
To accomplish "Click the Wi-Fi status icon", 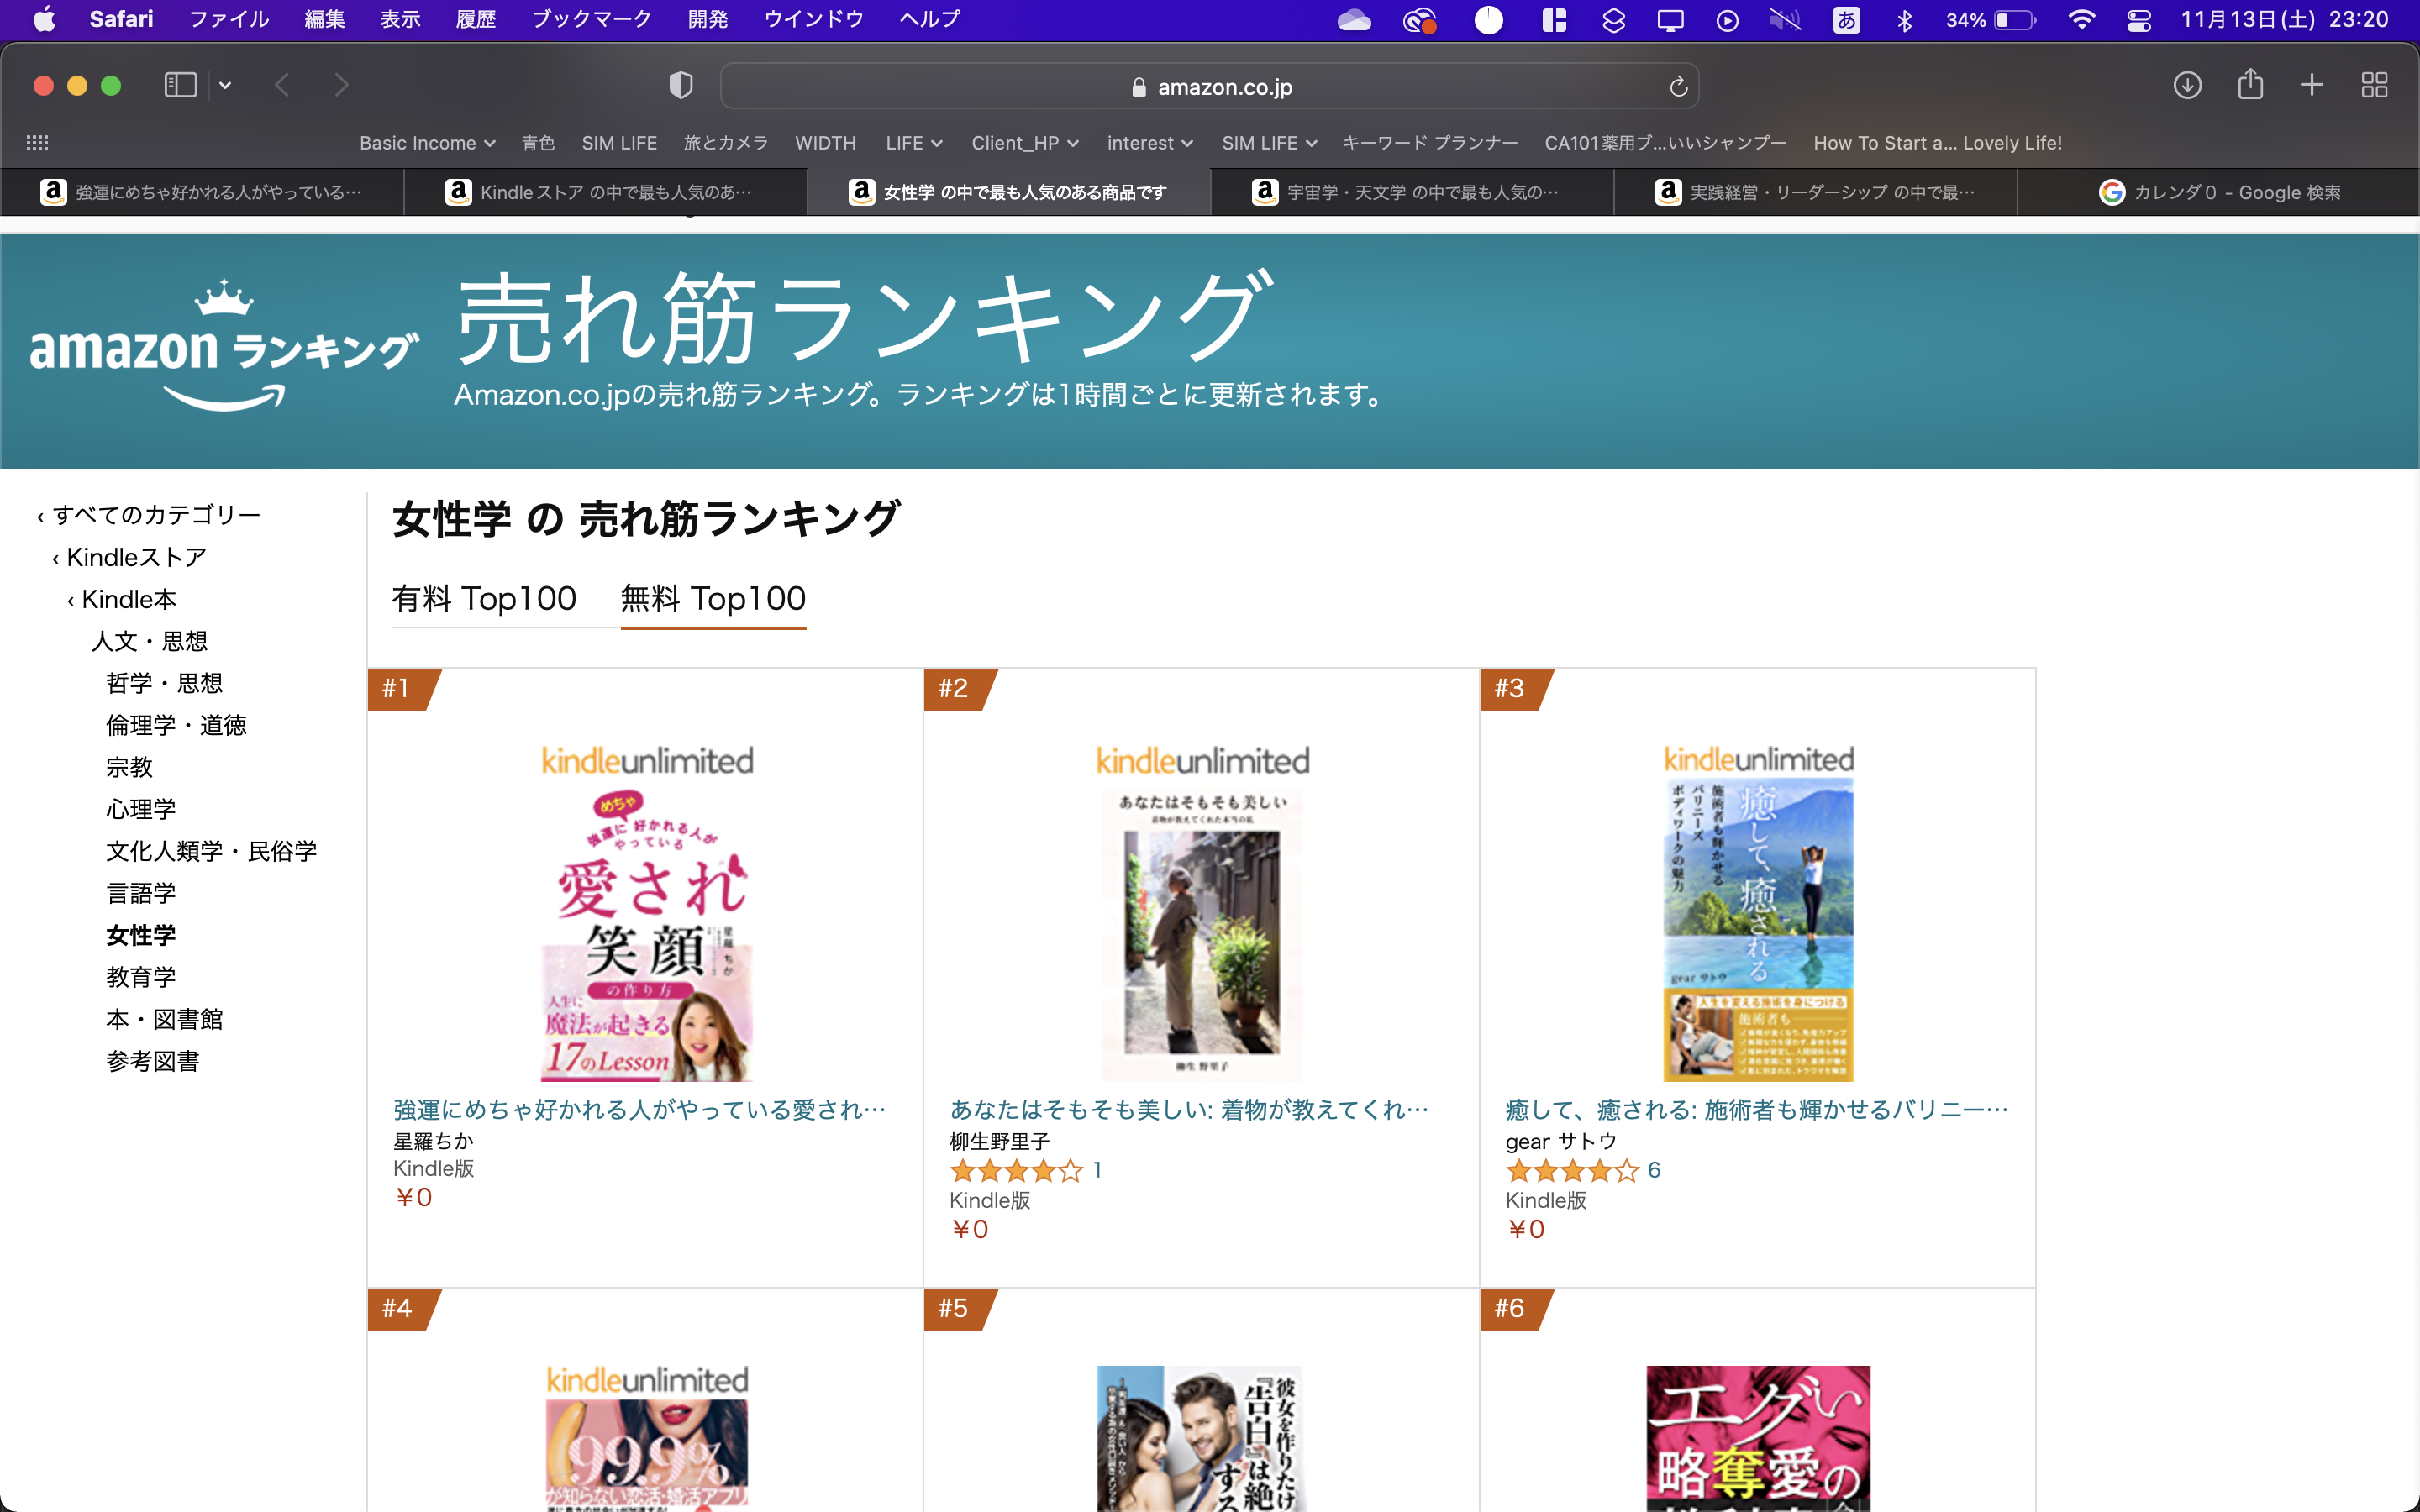I will click(x=2081, y=20).
